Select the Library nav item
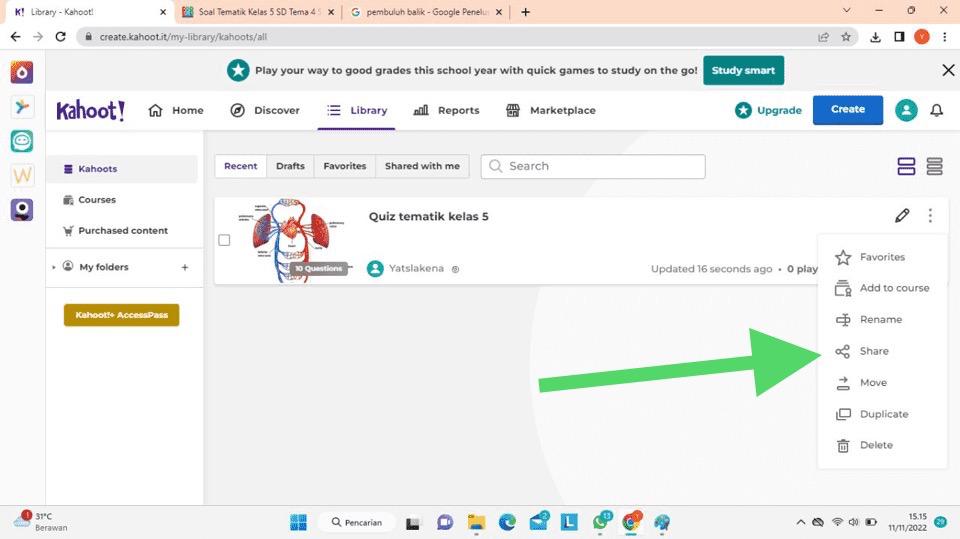Viewport: 960px width, 539px height. click(357, 110)
